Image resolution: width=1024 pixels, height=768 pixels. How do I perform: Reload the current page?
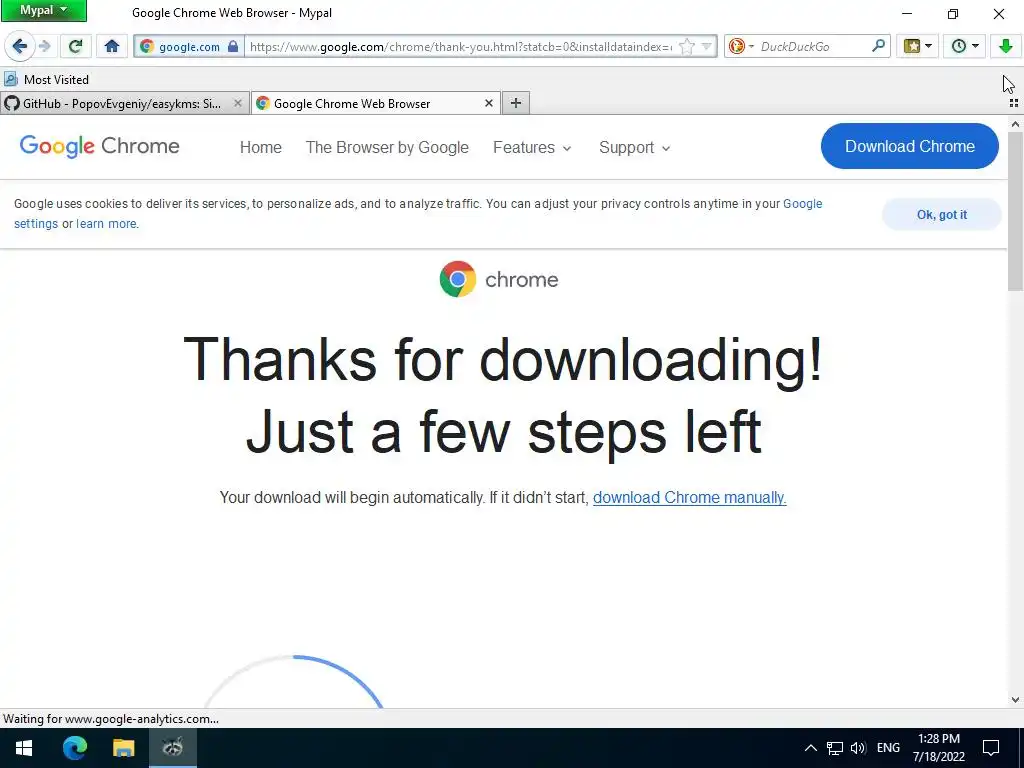click(75, 46)
